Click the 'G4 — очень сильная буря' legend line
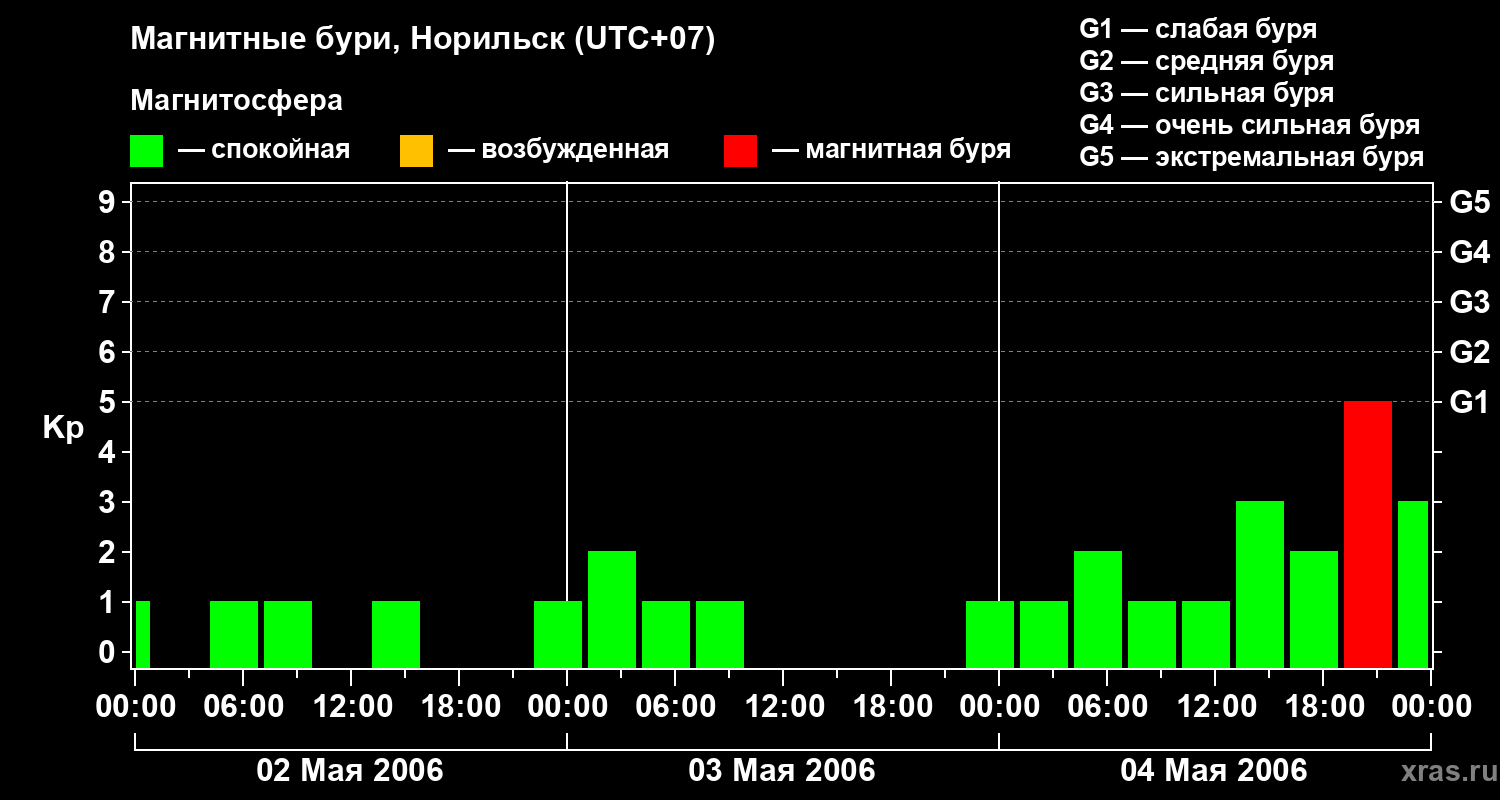1500x800 pixels. click(x=1250, y=125)
